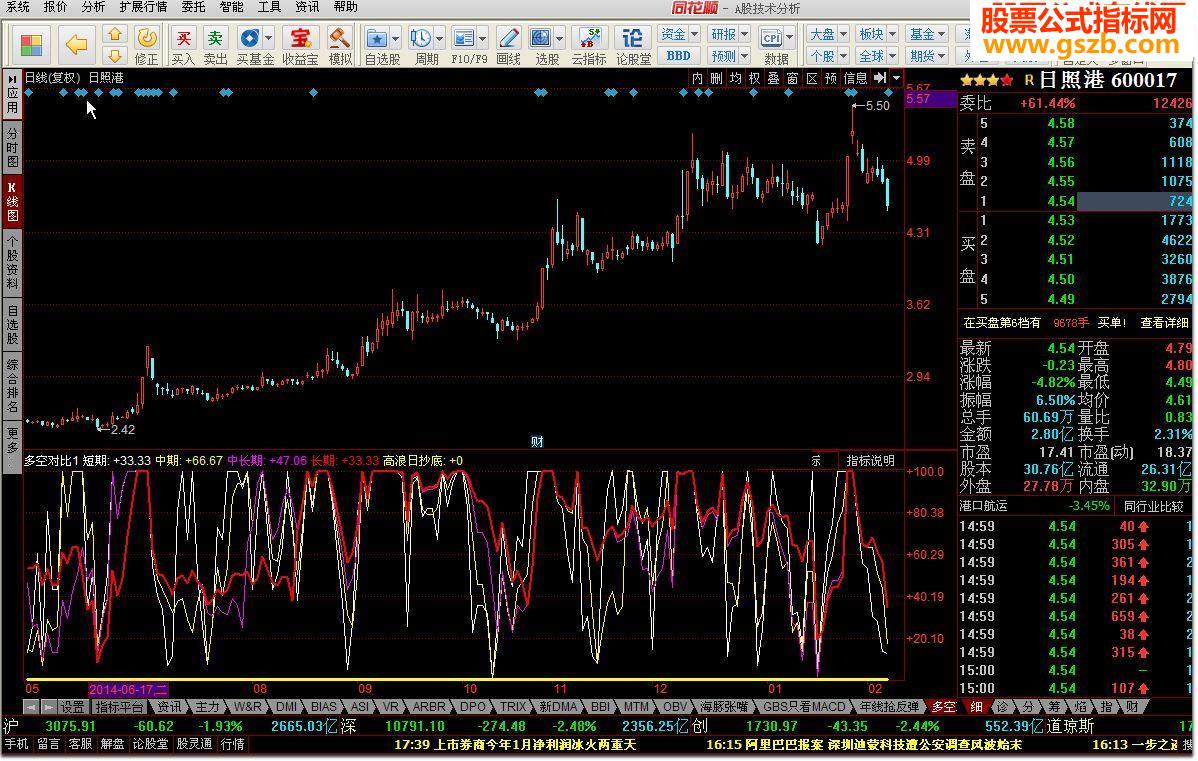Click the stock title 日照港 600017
1198x761 pixels.
coord(1108,80)
